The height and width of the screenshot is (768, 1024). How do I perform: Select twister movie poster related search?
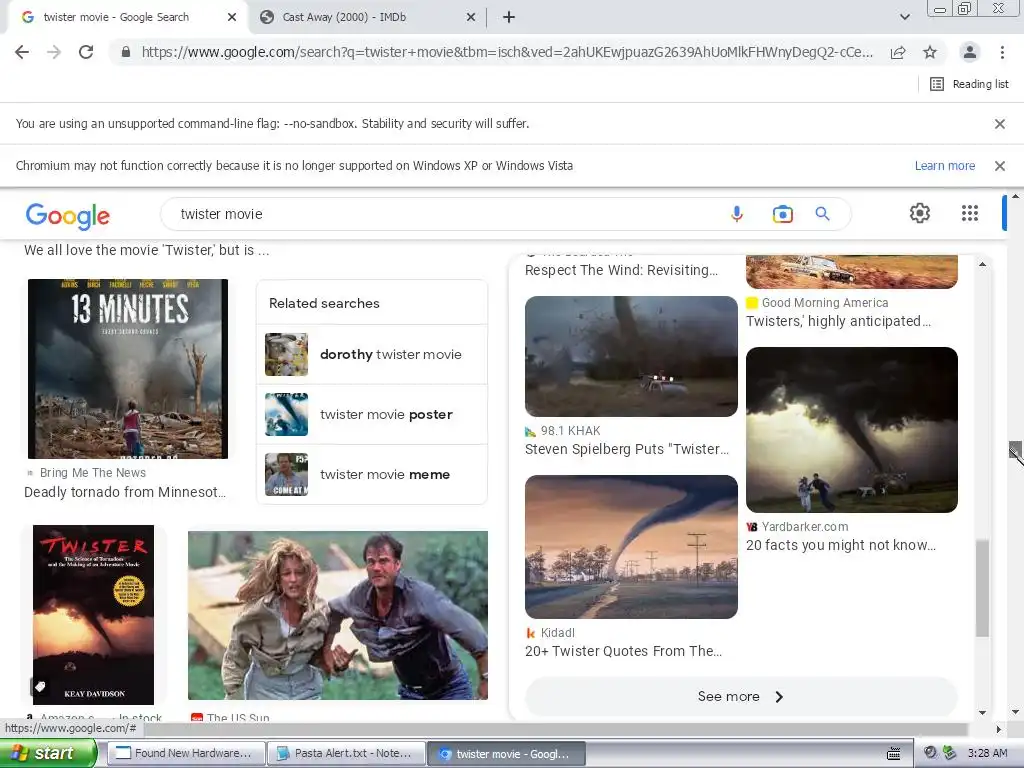pos(372,415)
